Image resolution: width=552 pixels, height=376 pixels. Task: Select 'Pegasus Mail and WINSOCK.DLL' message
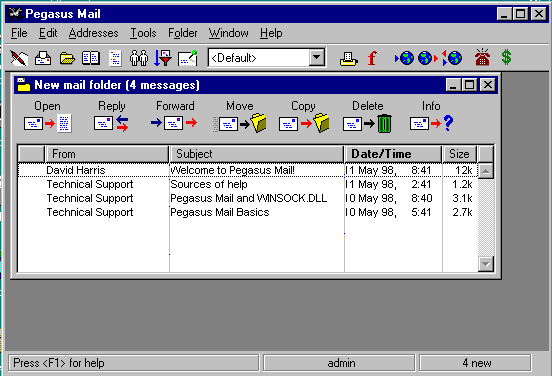pos(248,198)
